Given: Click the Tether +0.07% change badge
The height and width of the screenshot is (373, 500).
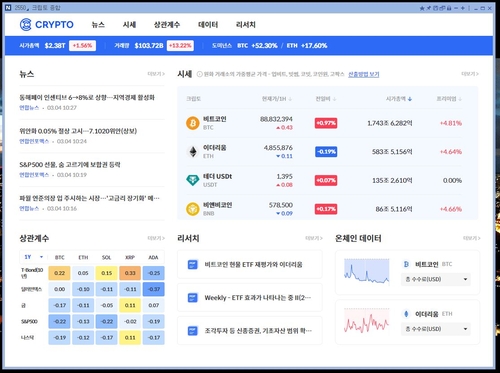Looking at the screenshot, I should coord(326,180).
